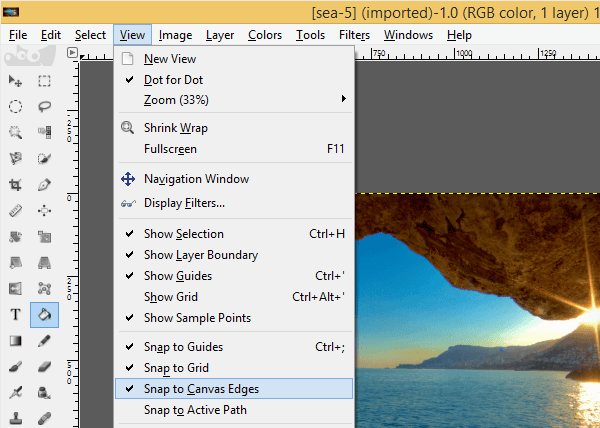
Task: Open Display Filters... dialog
Action: (x=234, y=203)
